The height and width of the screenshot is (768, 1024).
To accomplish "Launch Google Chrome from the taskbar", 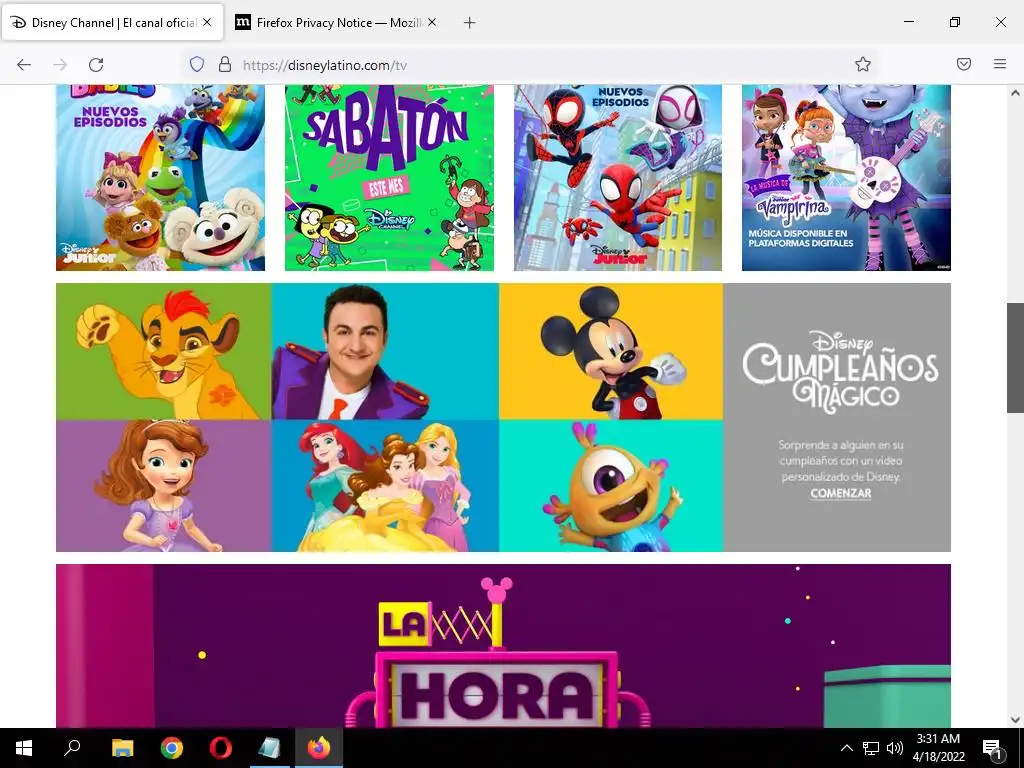I will [x=172, y=748].
